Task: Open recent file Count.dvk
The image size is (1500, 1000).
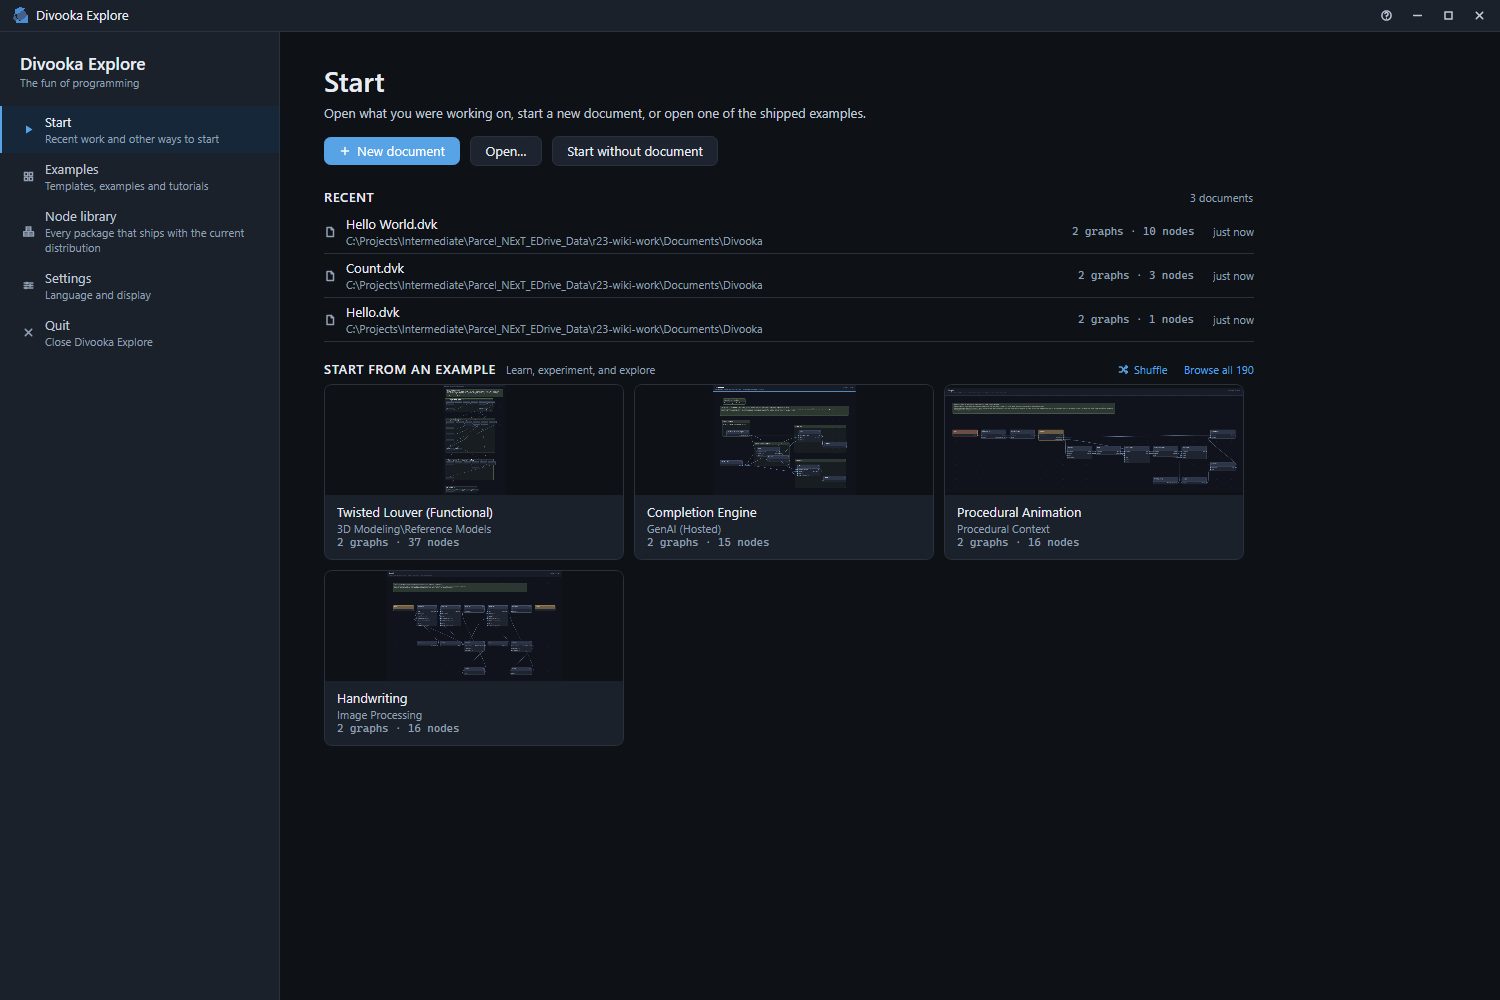Action: [789, 276]
